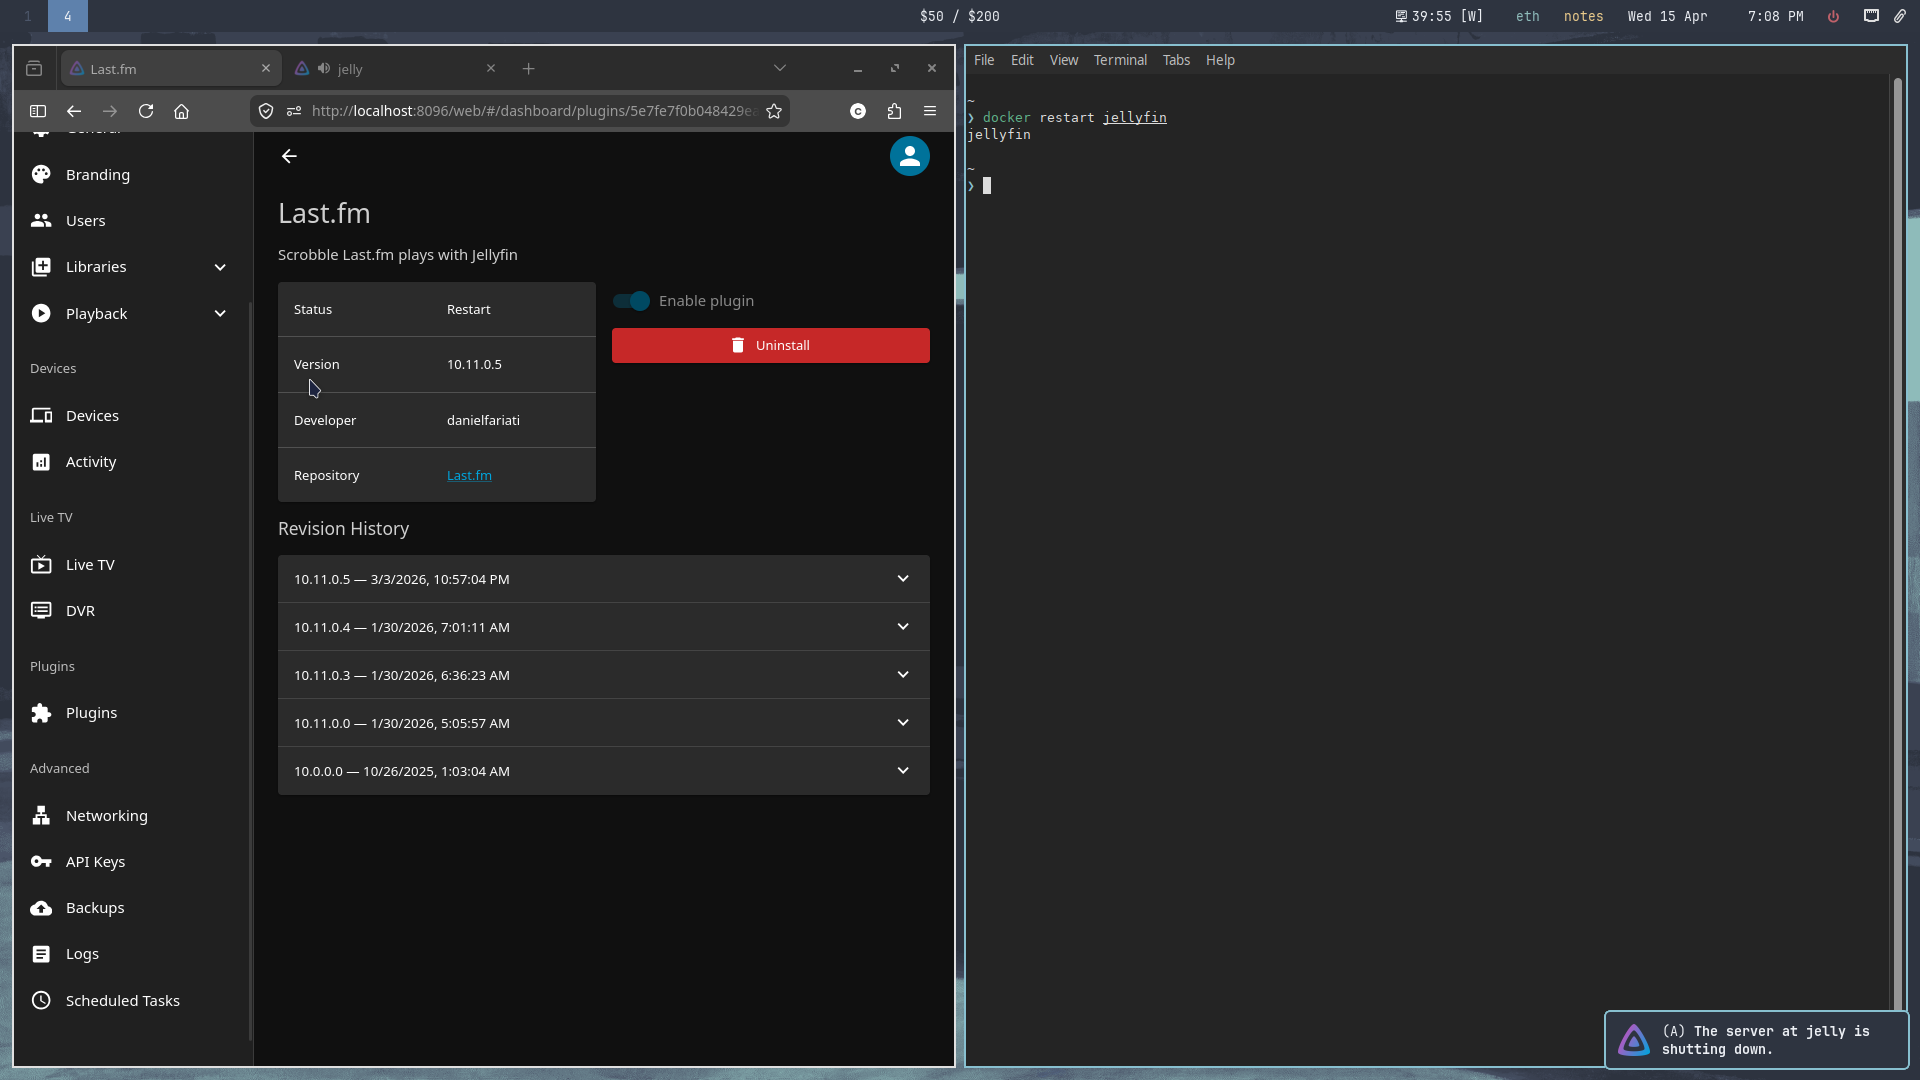Click the Revision History heading
The height and width of the screenshot is (1080, 1920).
[x=343, y=529]
